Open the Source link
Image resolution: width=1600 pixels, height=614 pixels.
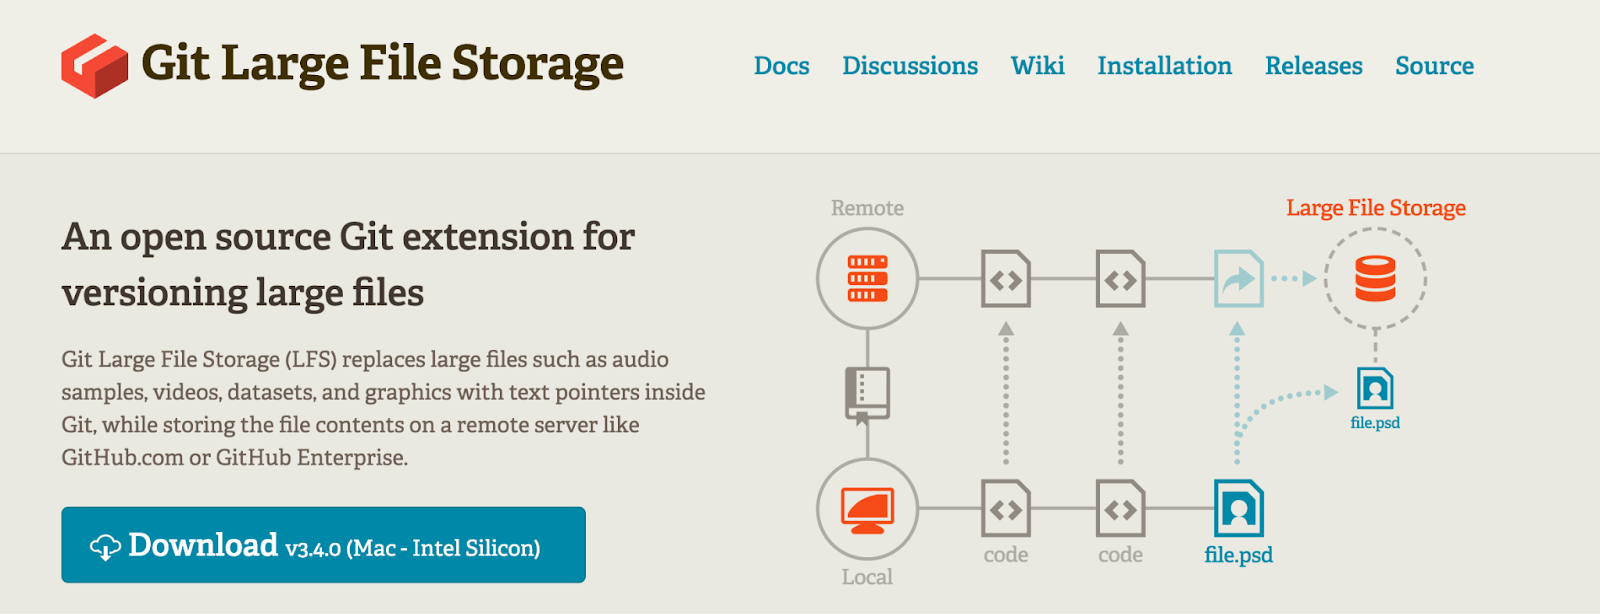pyautogui.click(x=1434, y=66)
